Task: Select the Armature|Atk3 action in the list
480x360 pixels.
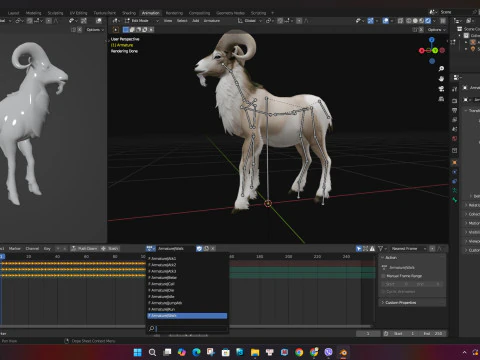Action: [187, 271]
